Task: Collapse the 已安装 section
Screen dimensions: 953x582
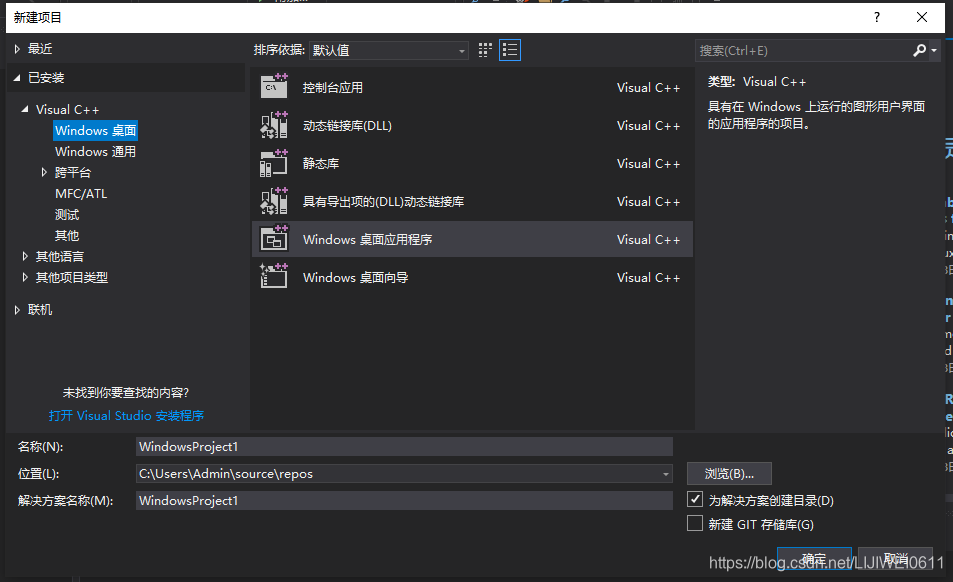Action: pyautogui.click(x=17, y=78)
